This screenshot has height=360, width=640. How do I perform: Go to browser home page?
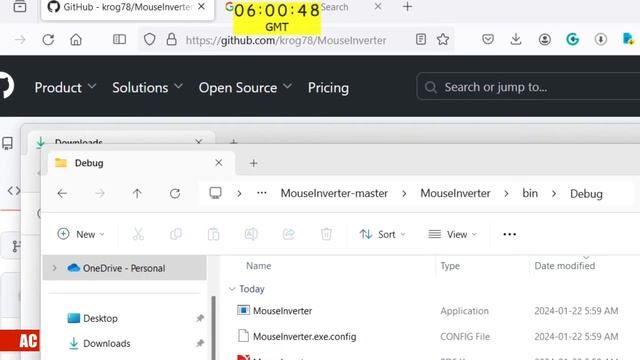pyautogui.click(x=76, y=40)
